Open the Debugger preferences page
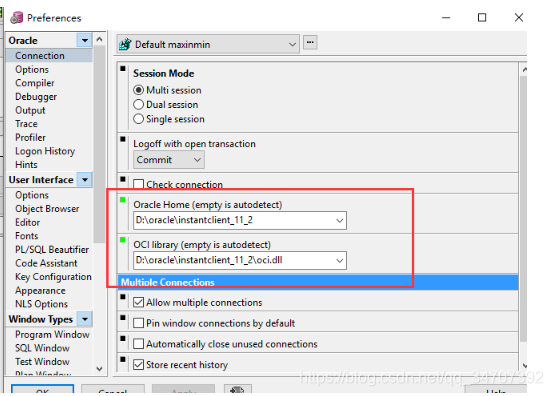553x396 pixels. pyautogui.click(x=36, y=97)
